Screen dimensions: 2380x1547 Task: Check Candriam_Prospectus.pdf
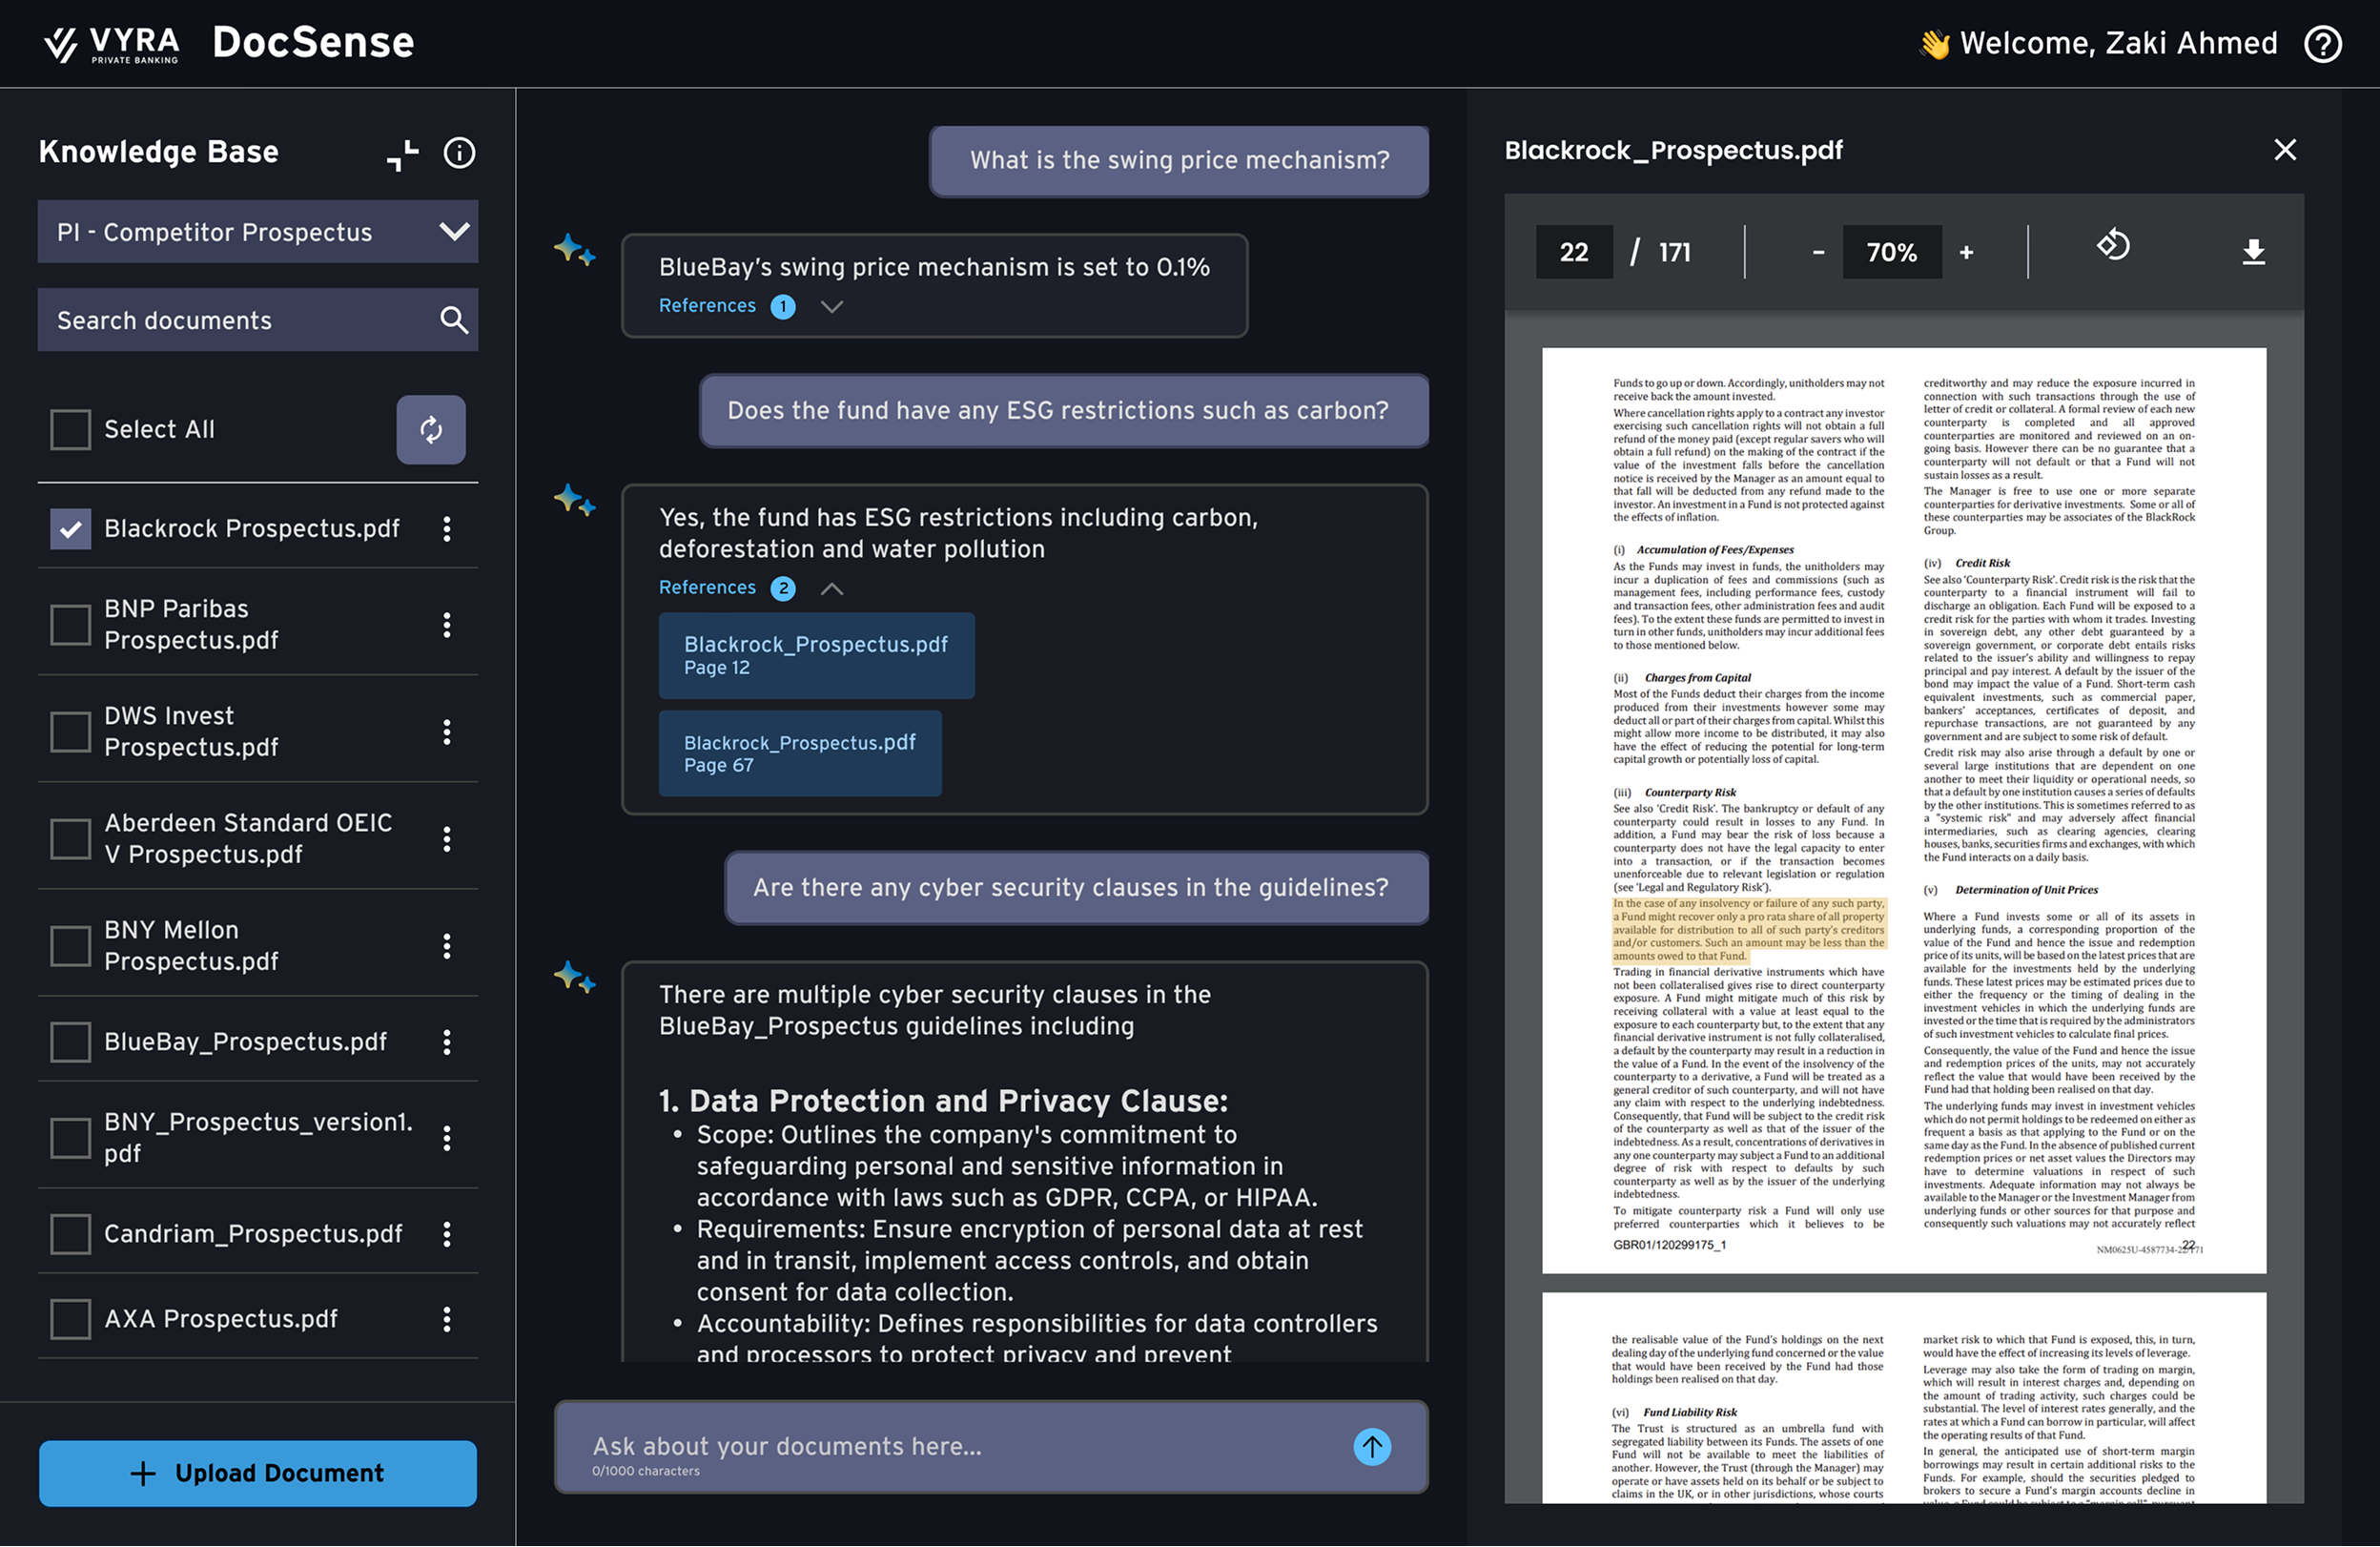(71, 1234)
